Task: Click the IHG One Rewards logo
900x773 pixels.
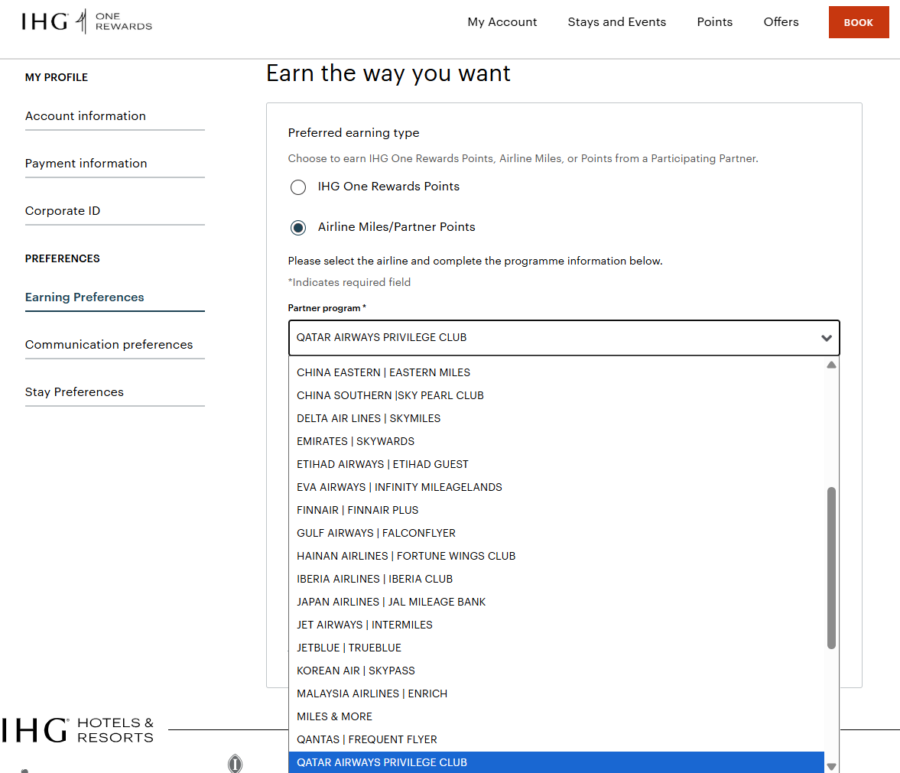Action: coord(87,22)
